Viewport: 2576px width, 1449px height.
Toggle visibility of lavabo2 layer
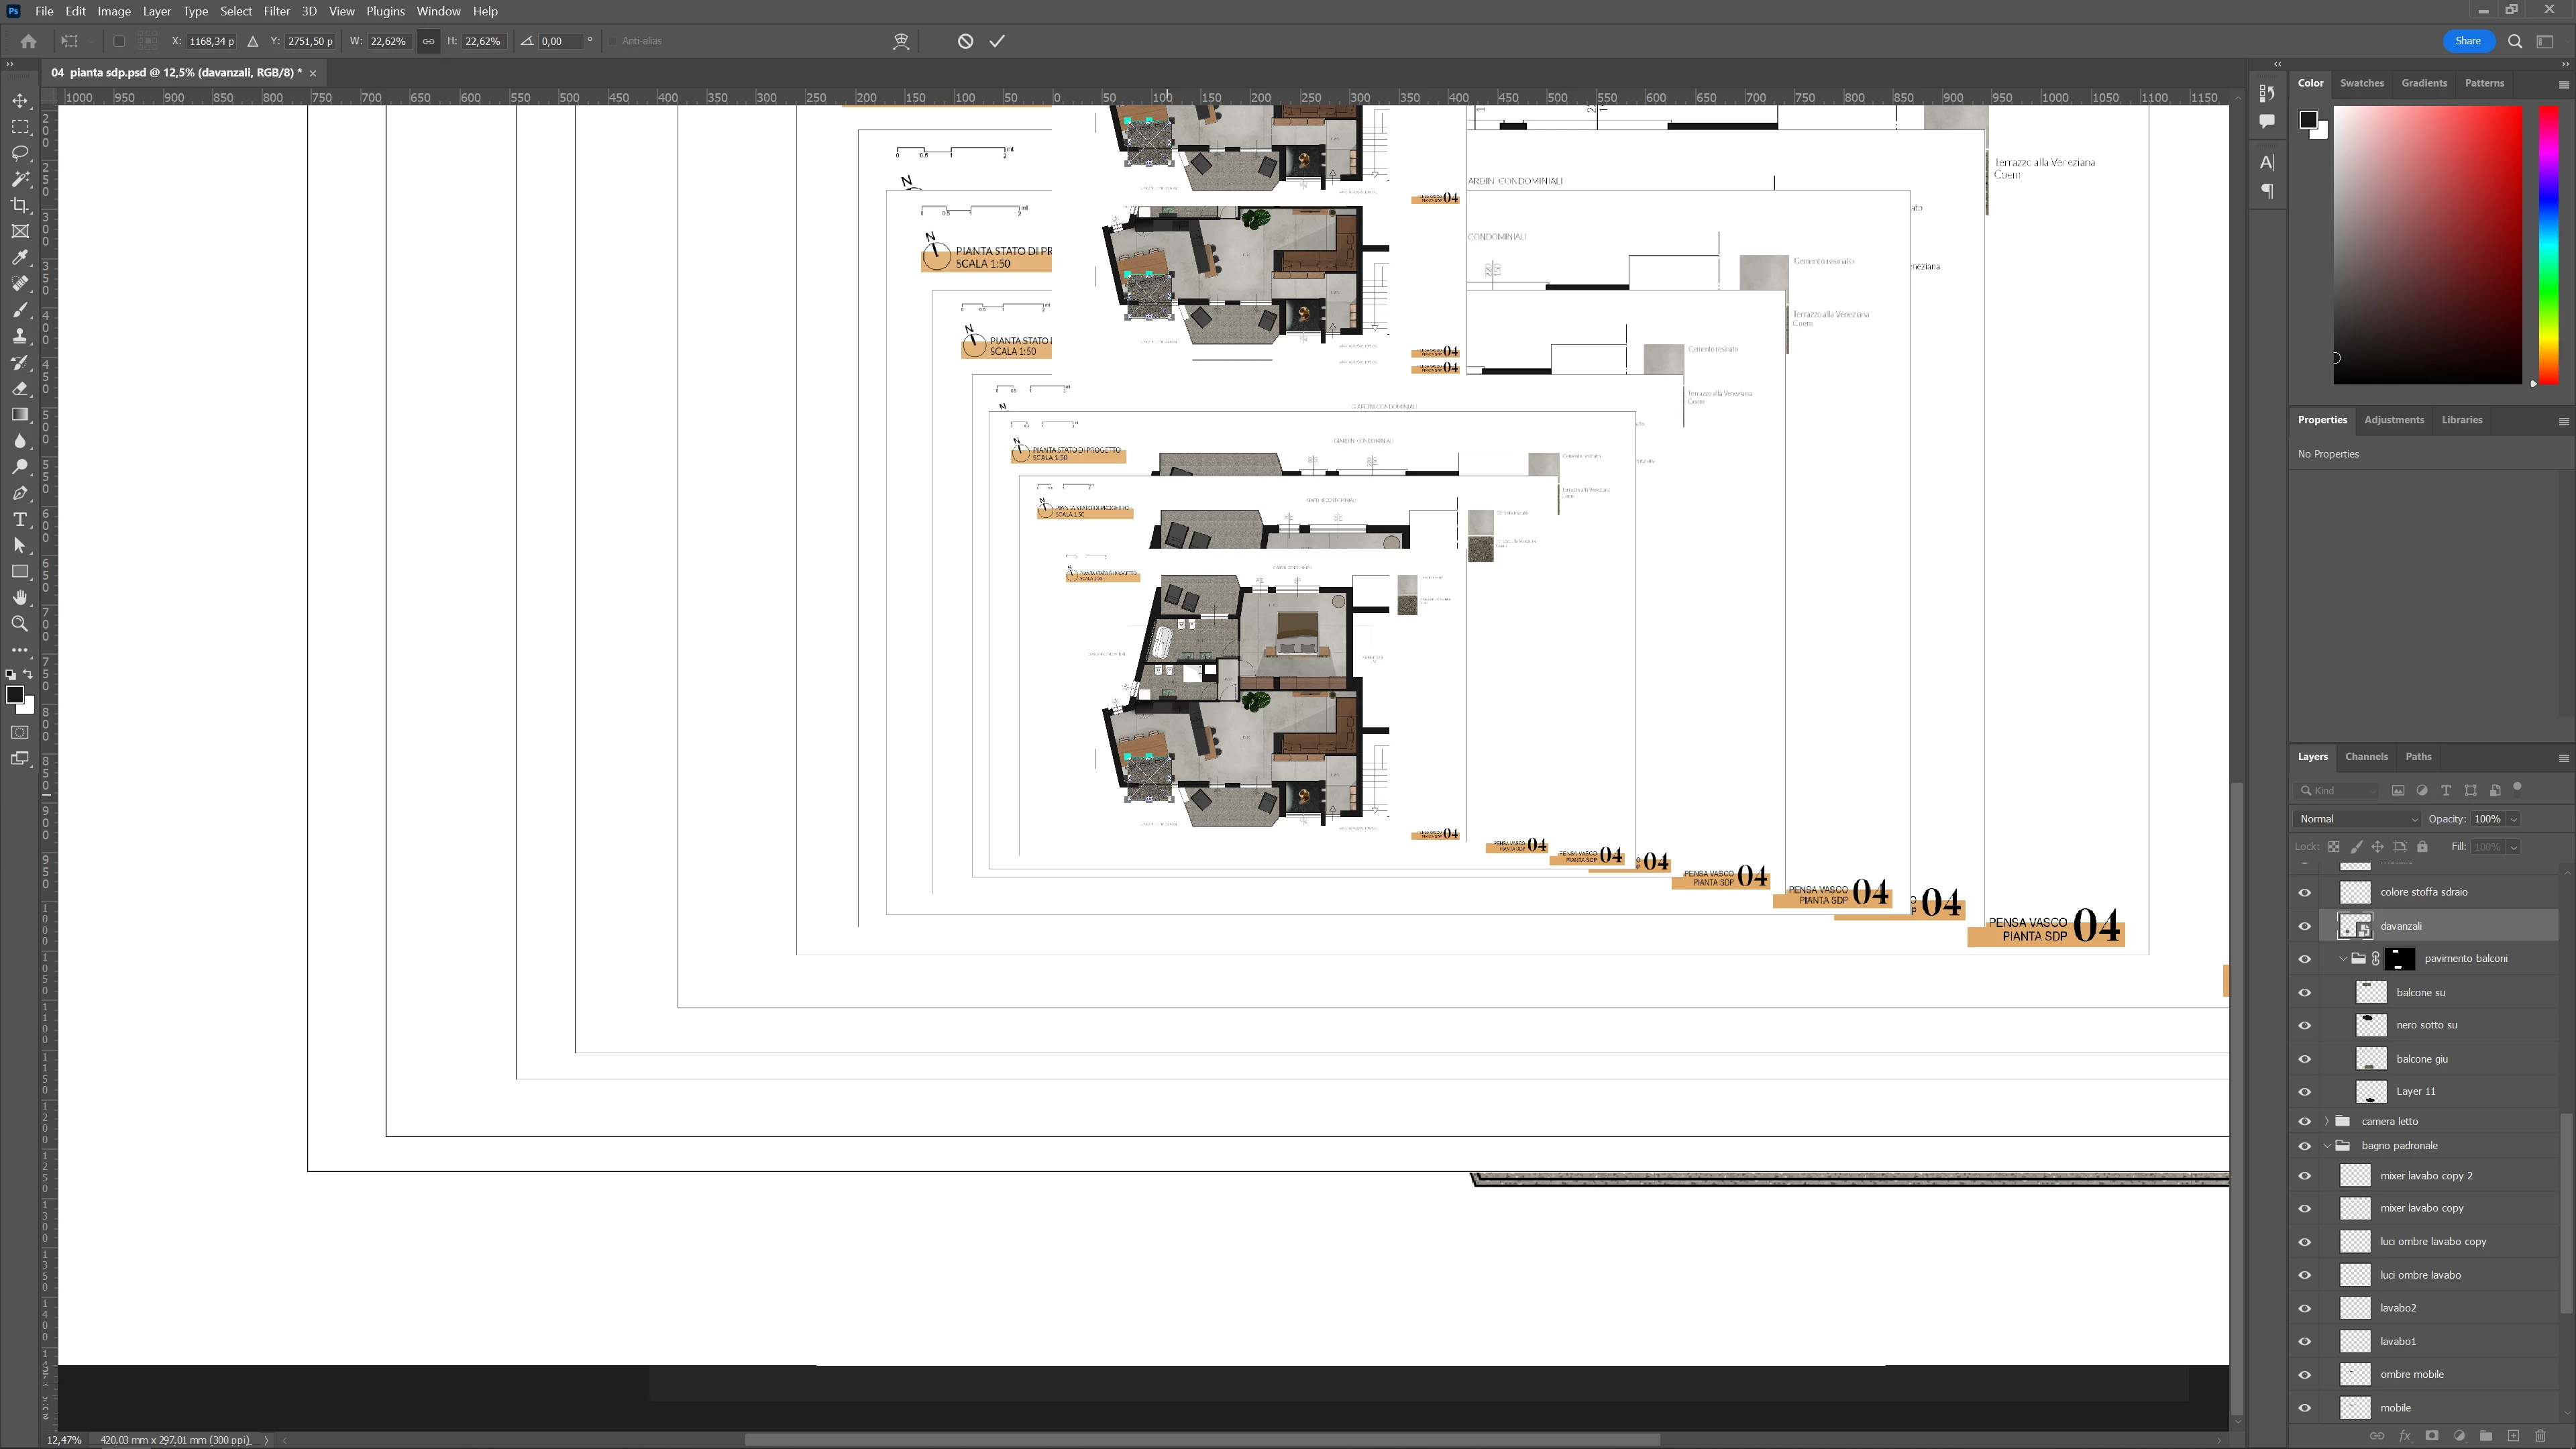pyautogui.click(x=2305, y=1308)
